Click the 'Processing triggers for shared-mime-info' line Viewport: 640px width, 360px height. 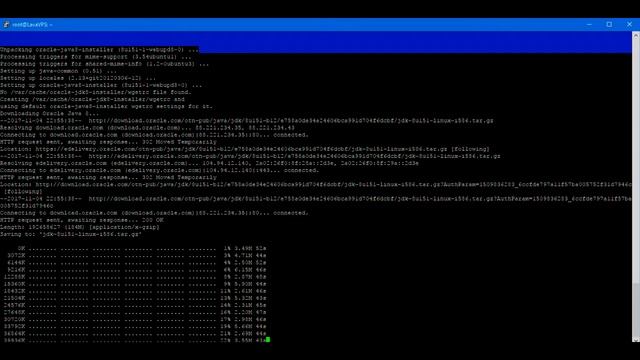click(104, 64)
